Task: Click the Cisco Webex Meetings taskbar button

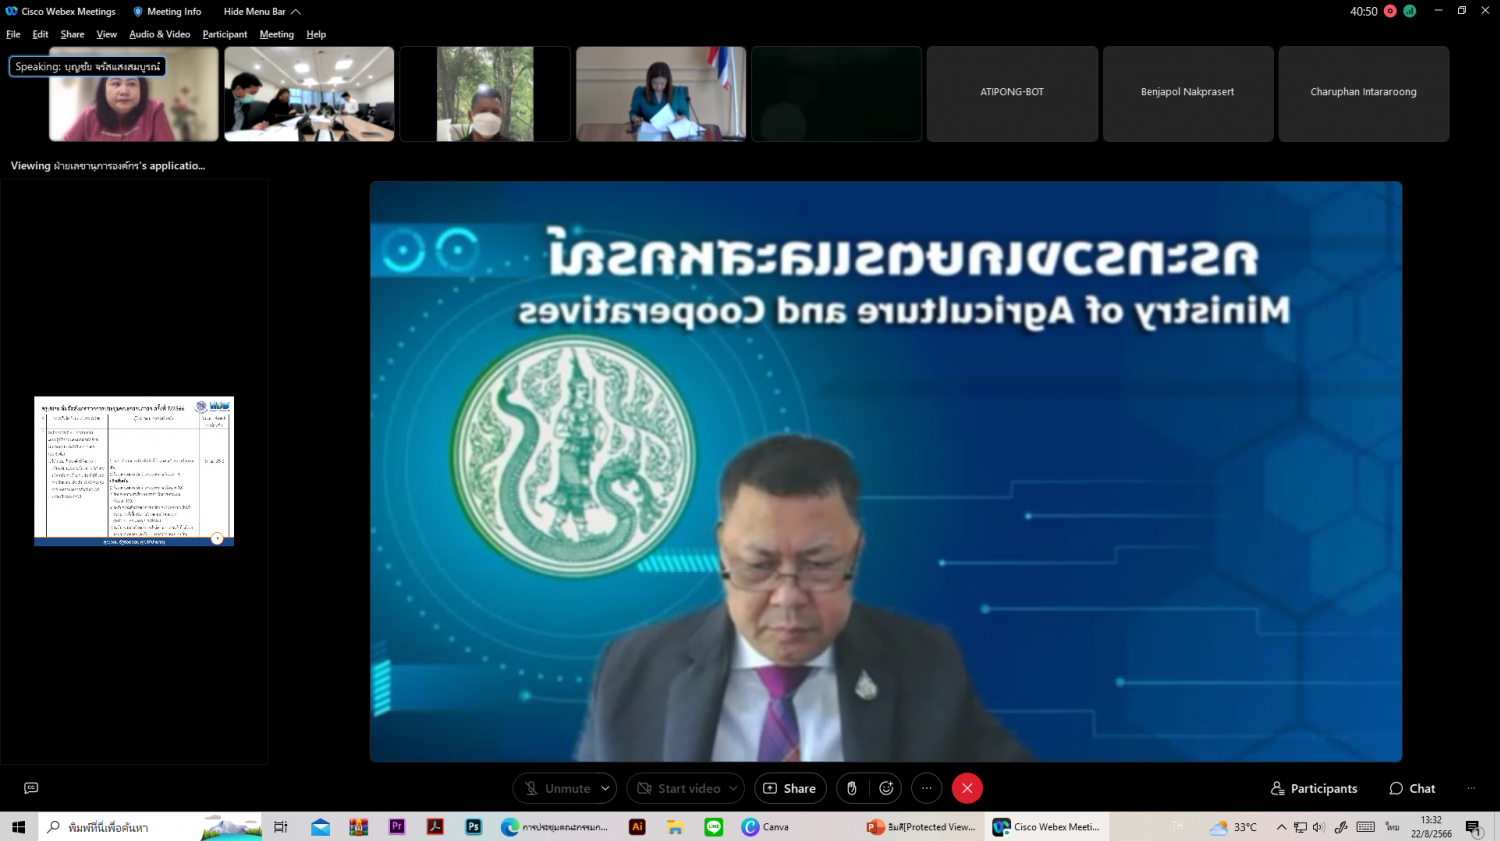Action: 1047,827
